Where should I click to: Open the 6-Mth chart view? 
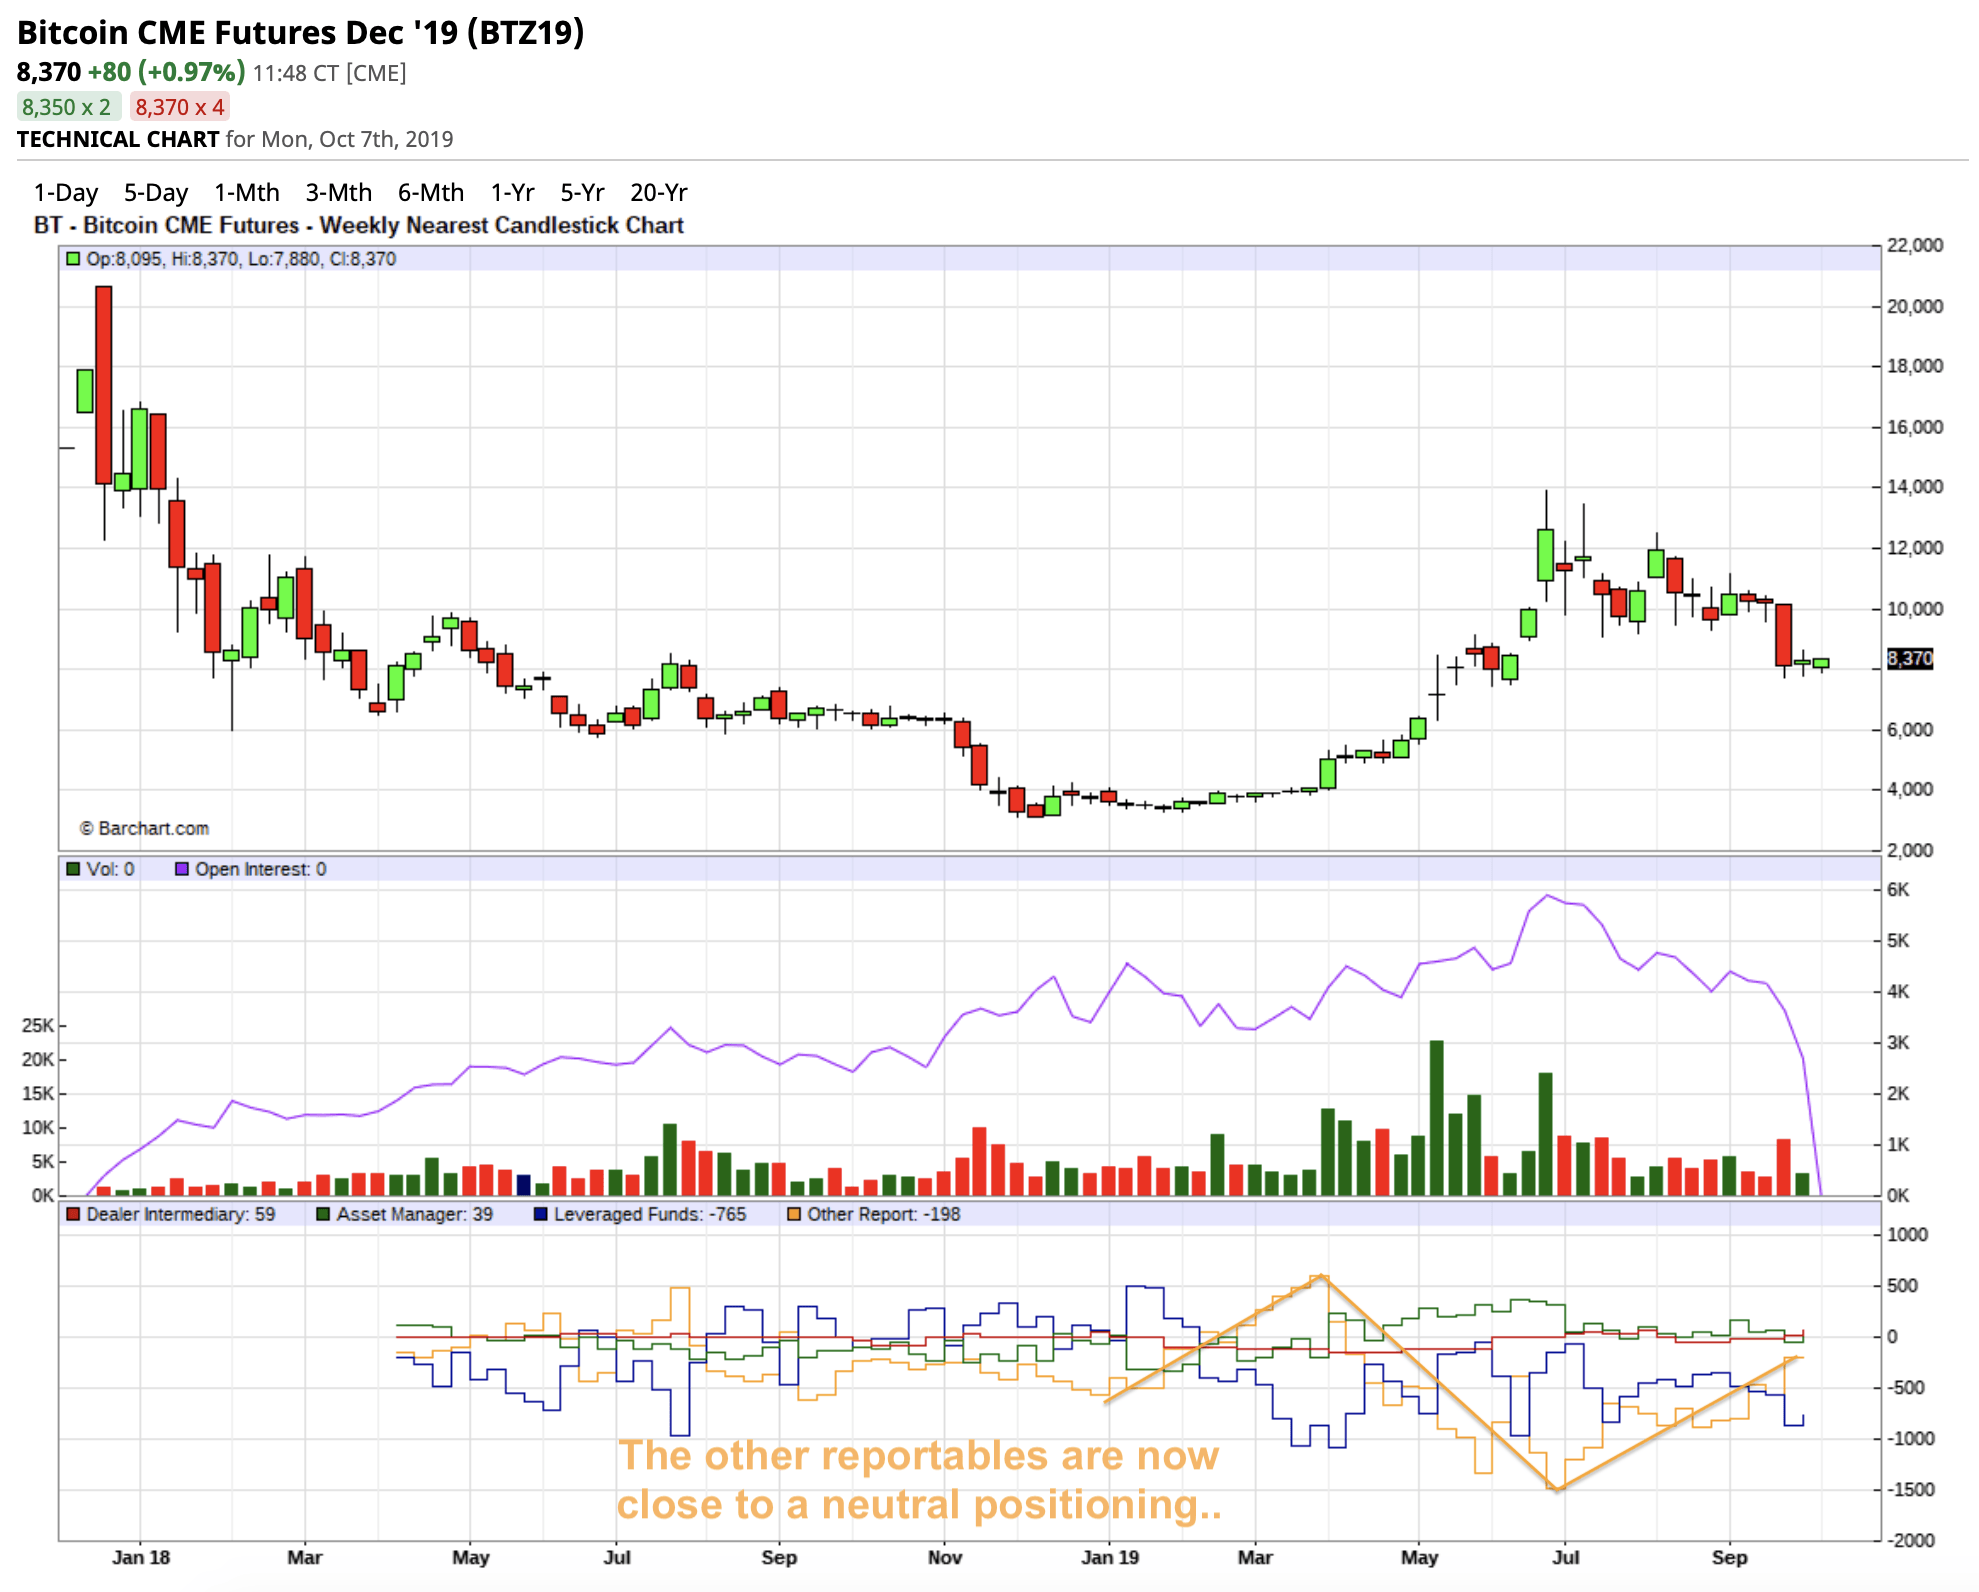point(431,192)
